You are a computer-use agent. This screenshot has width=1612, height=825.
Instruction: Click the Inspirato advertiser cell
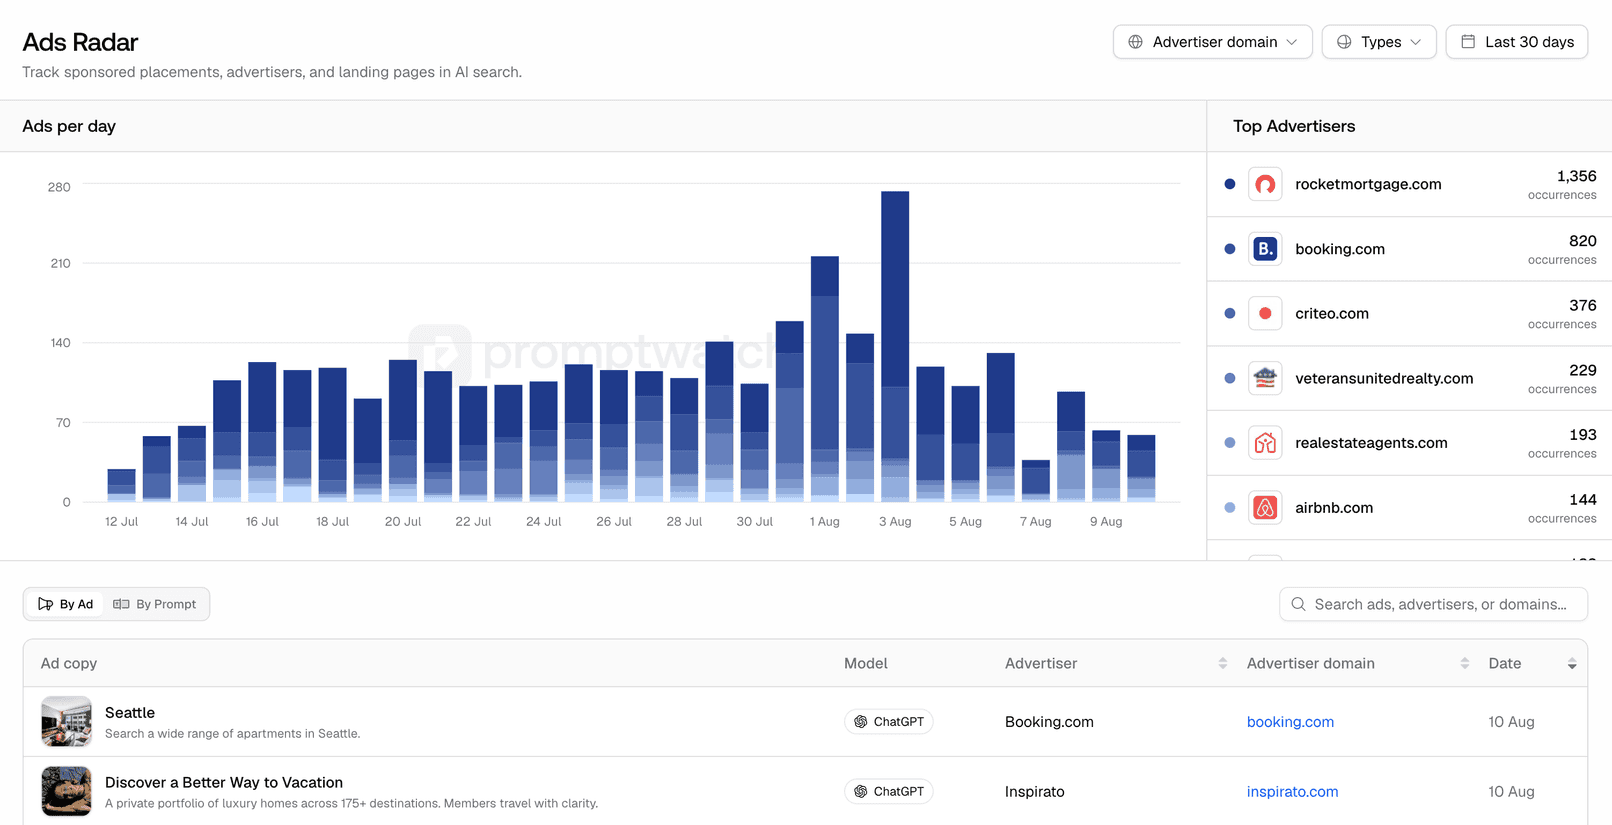point(1034,792)
